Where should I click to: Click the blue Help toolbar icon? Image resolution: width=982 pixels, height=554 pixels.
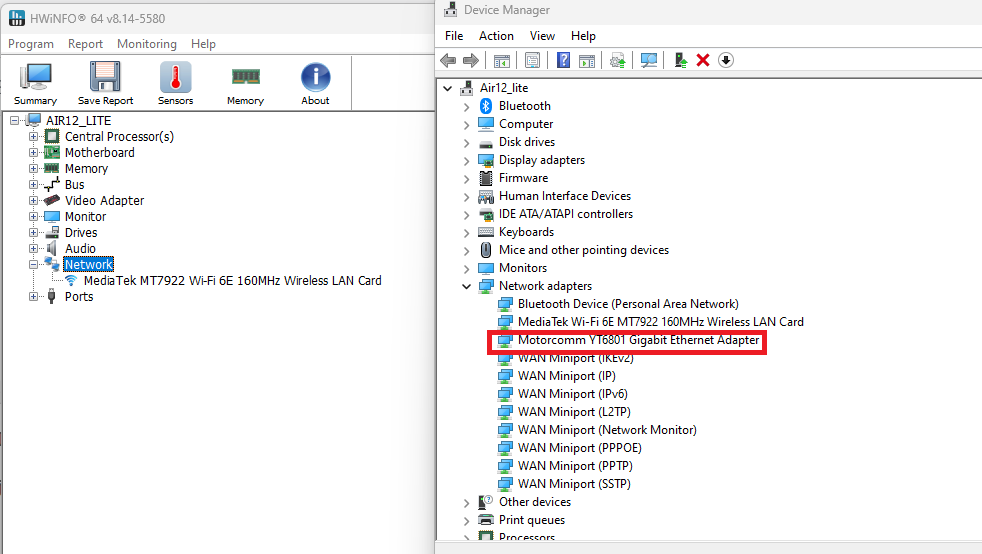pos(563,60)
